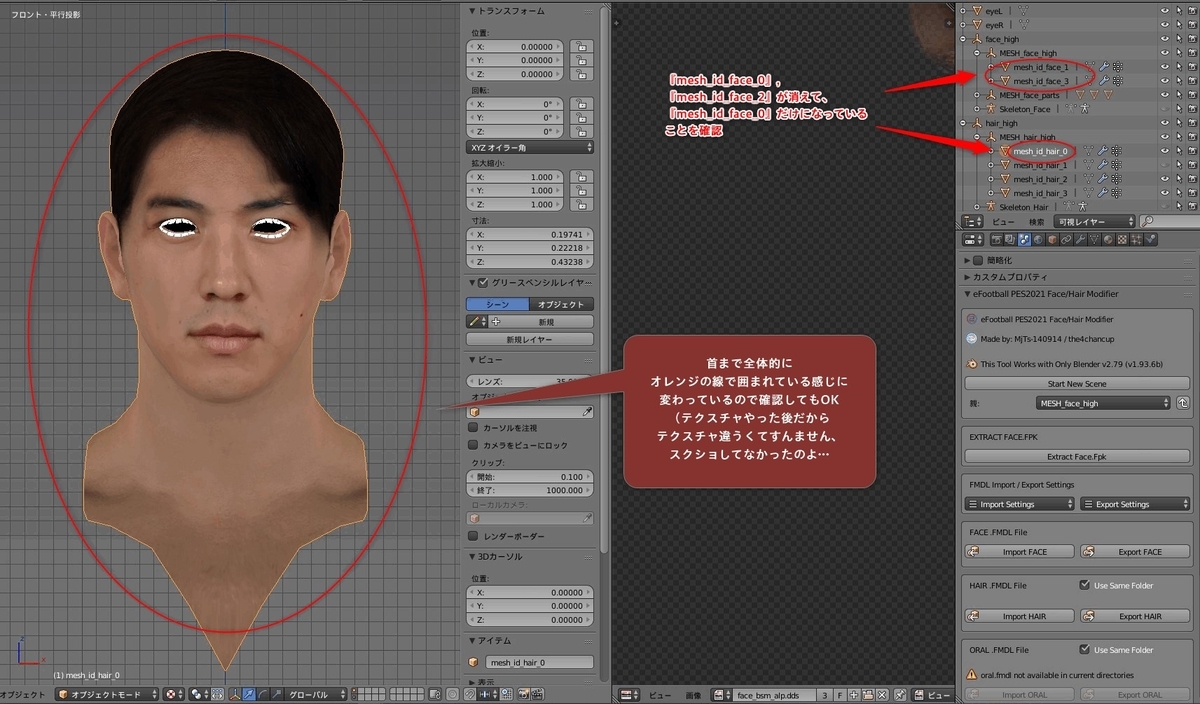Image resolution: width=1200 pixels, height=704 pixels.
Task: Hide mesh_id_face_1 with its eye icon
Action: tap(1164, 67)
